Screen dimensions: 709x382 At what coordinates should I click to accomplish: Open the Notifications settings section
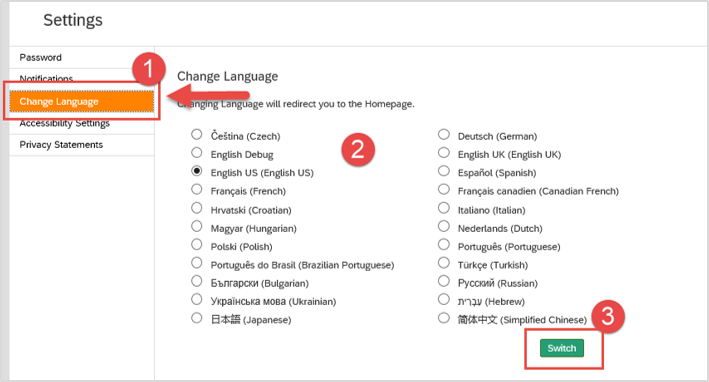pyautogui.click(x=81, y=78)
